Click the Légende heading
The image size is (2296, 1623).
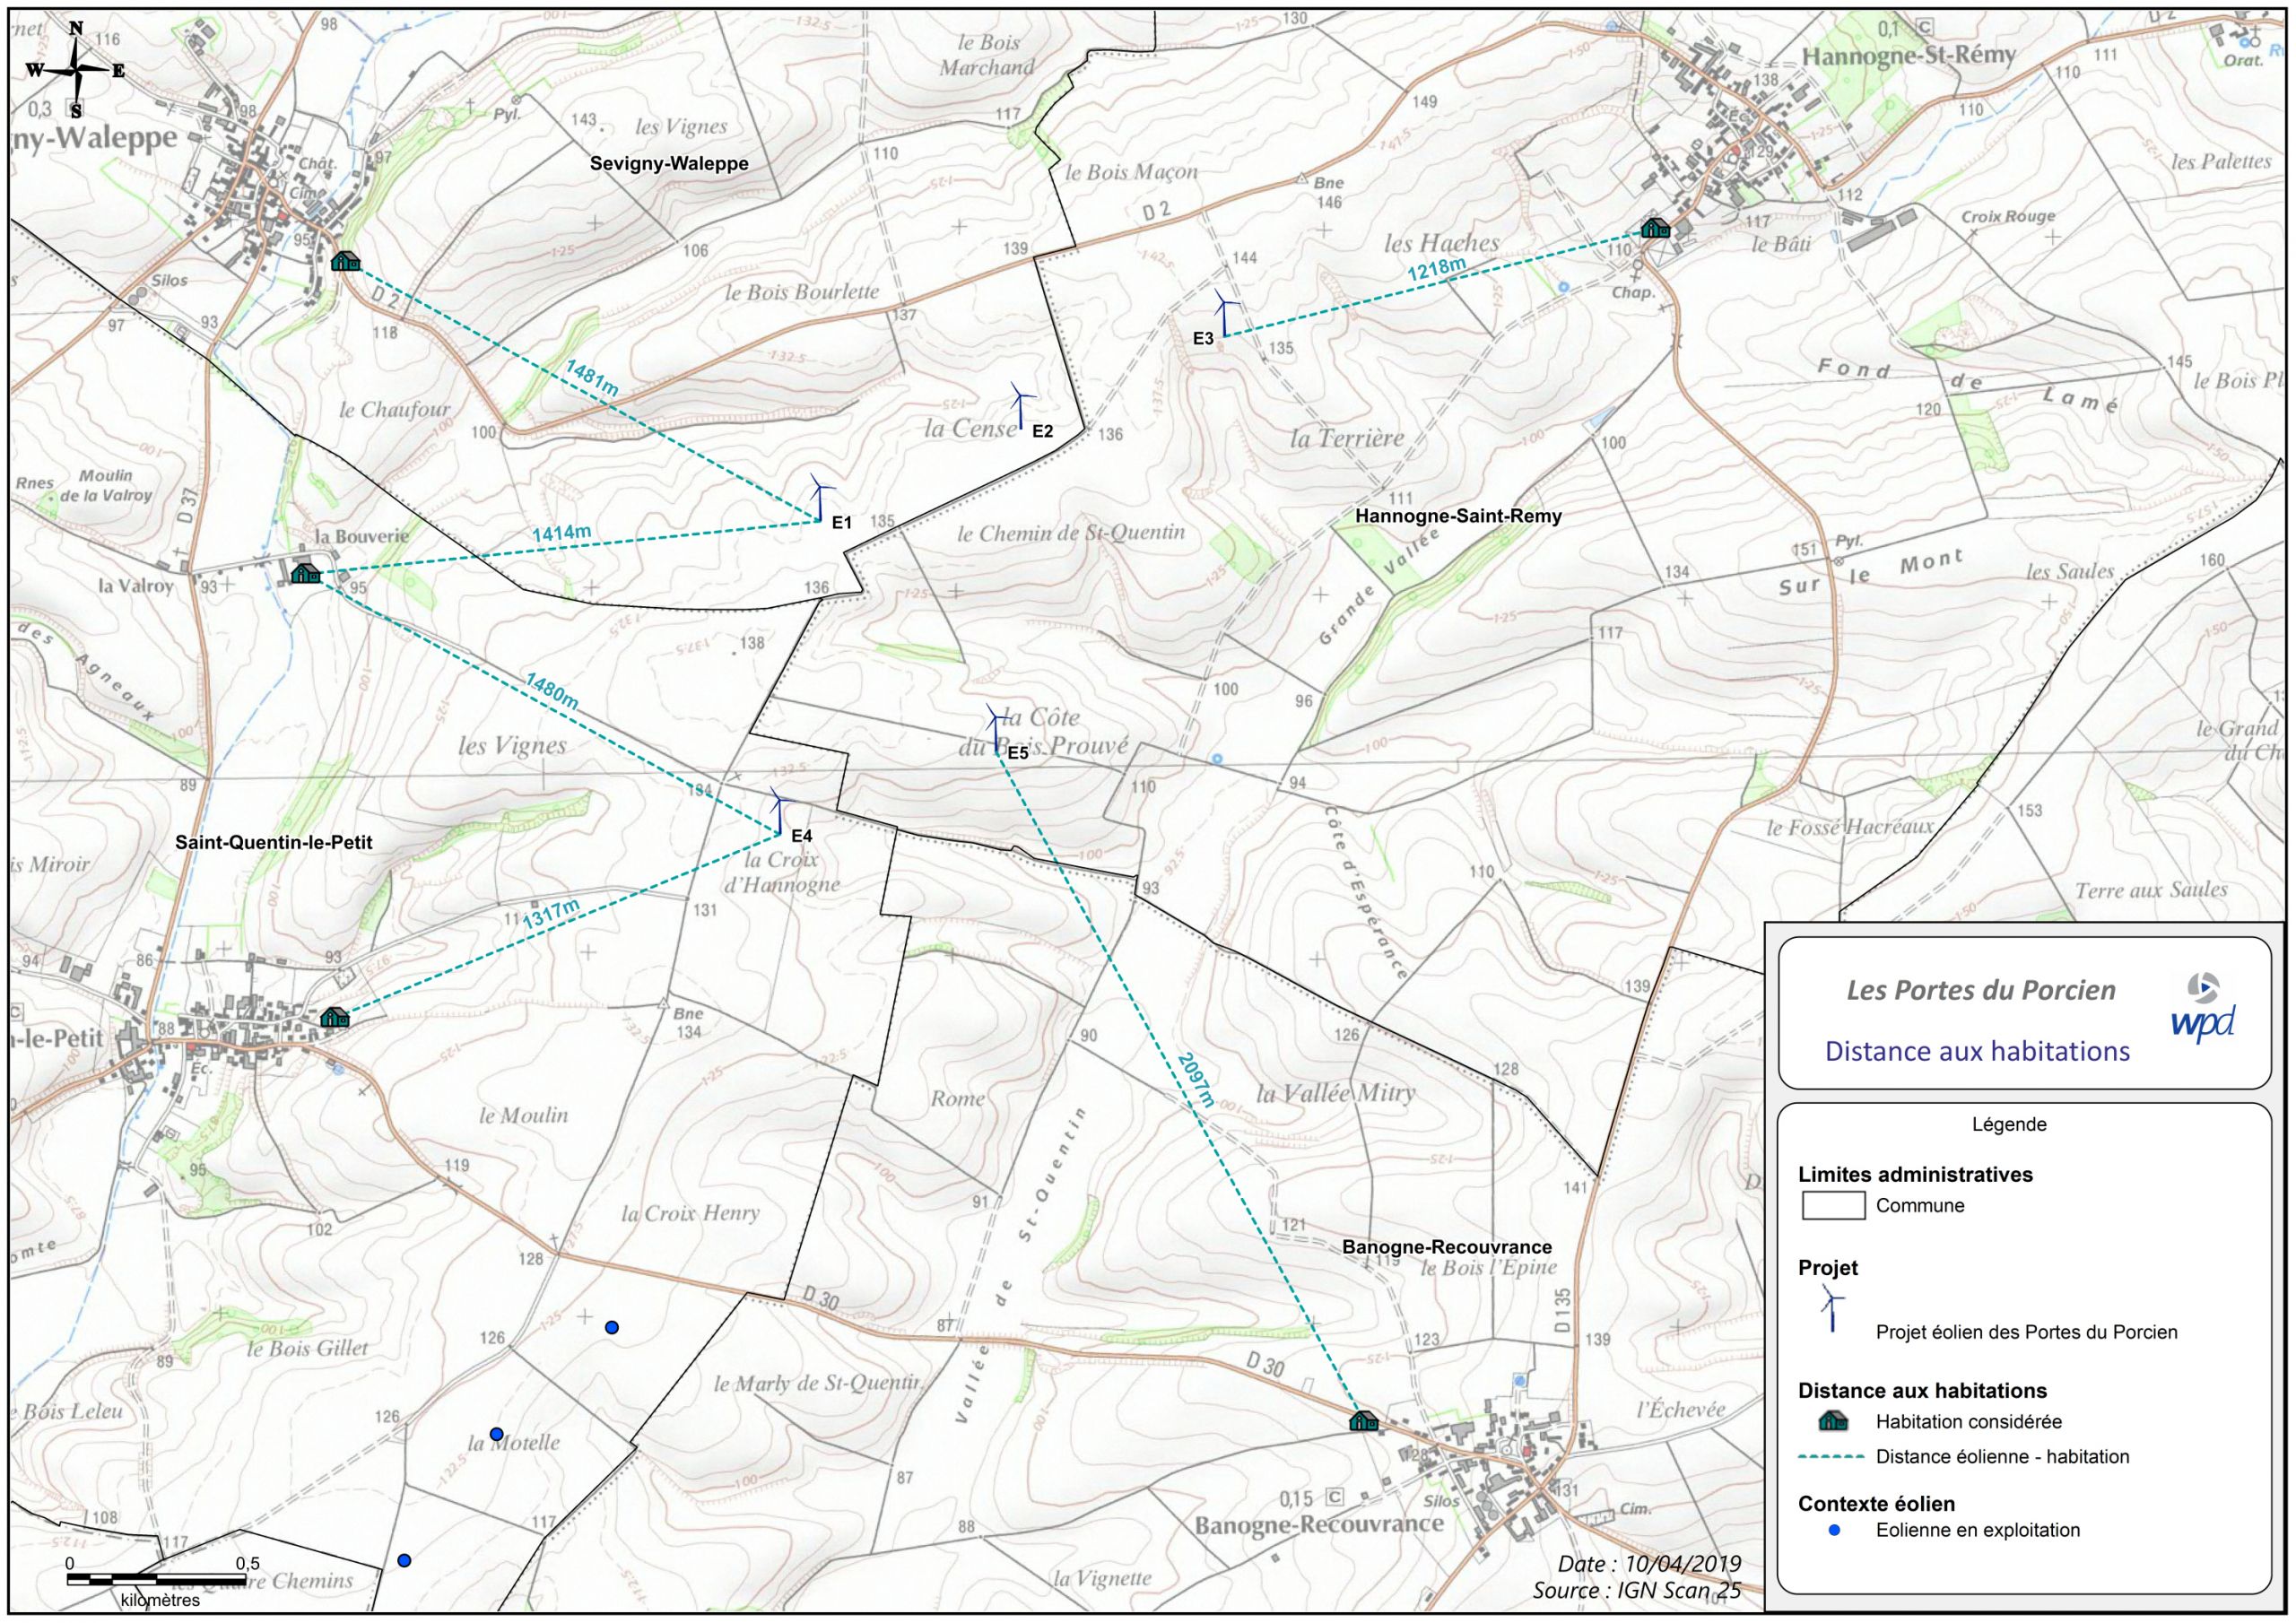coord(2009,1124)
